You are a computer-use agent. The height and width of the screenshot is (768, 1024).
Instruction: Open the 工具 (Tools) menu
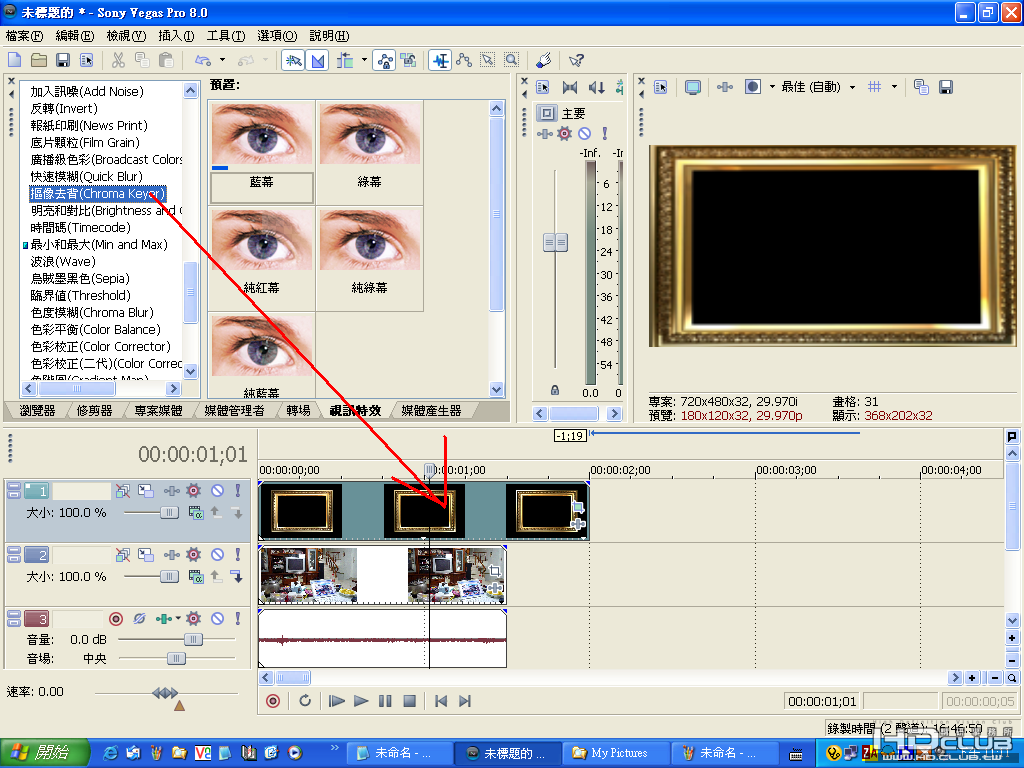pyautogui.click(x=225, y=36)
